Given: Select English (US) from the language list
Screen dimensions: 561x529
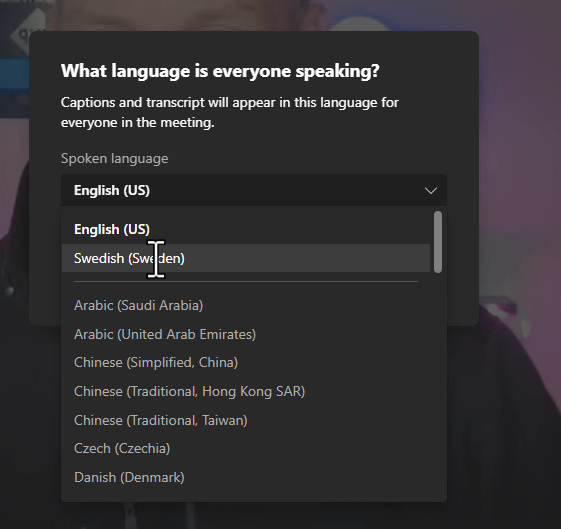Looking at the screenshot, I should [x=246, y=229].
